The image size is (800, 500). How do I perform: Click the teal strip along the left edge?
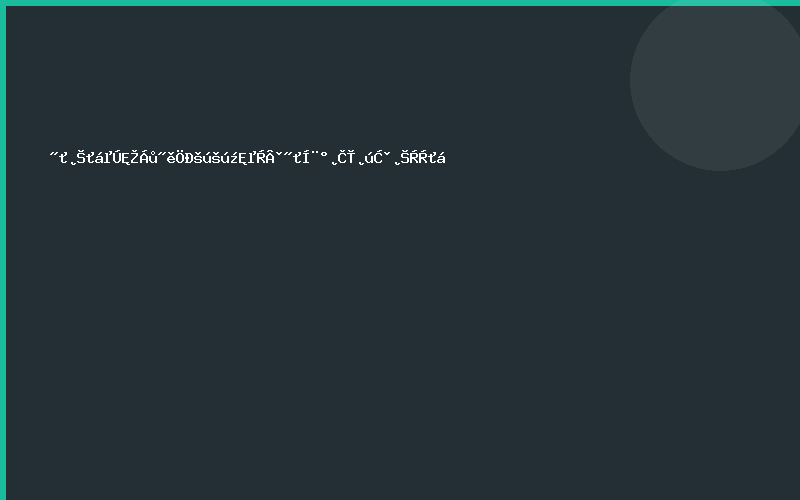pyautogui.click(x=3, y=250)
